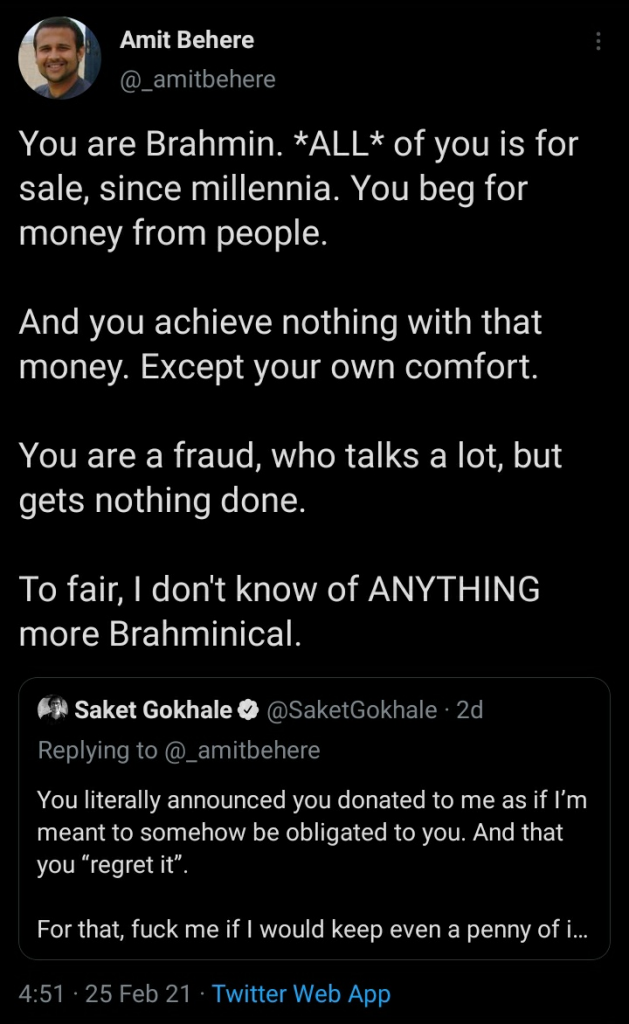Click the "And you achieve nothing" paragraph
629x1024 pixels.
point(280,344)
